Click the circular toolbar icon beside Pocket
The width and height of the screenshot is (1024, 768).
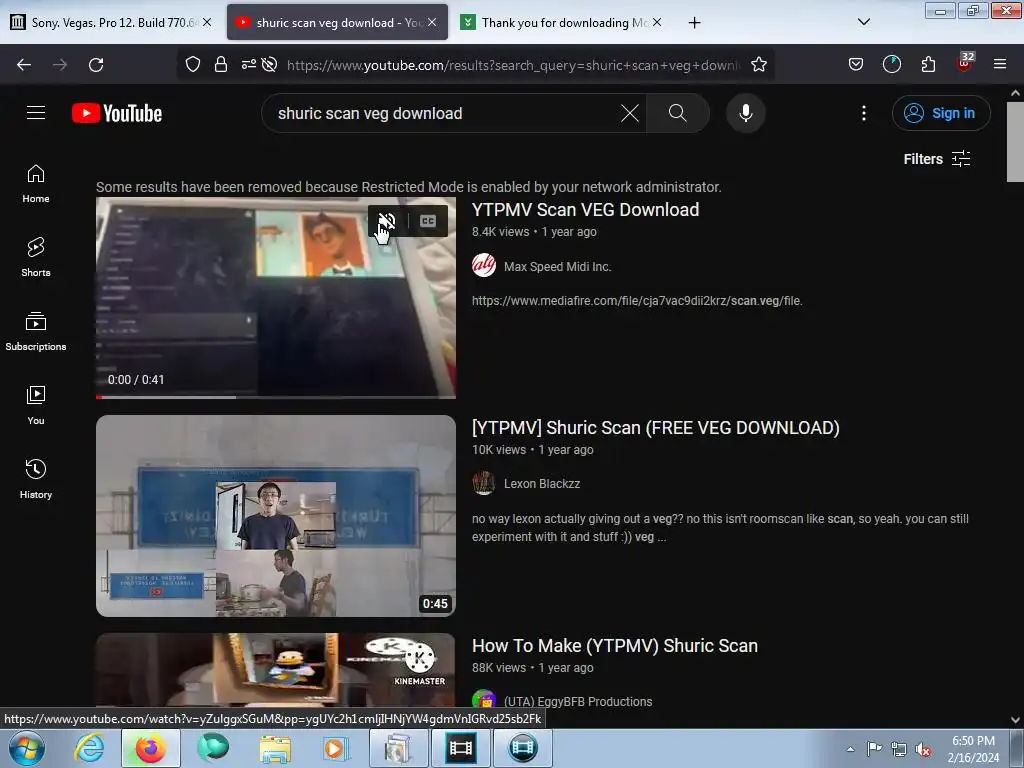[891, 65]
